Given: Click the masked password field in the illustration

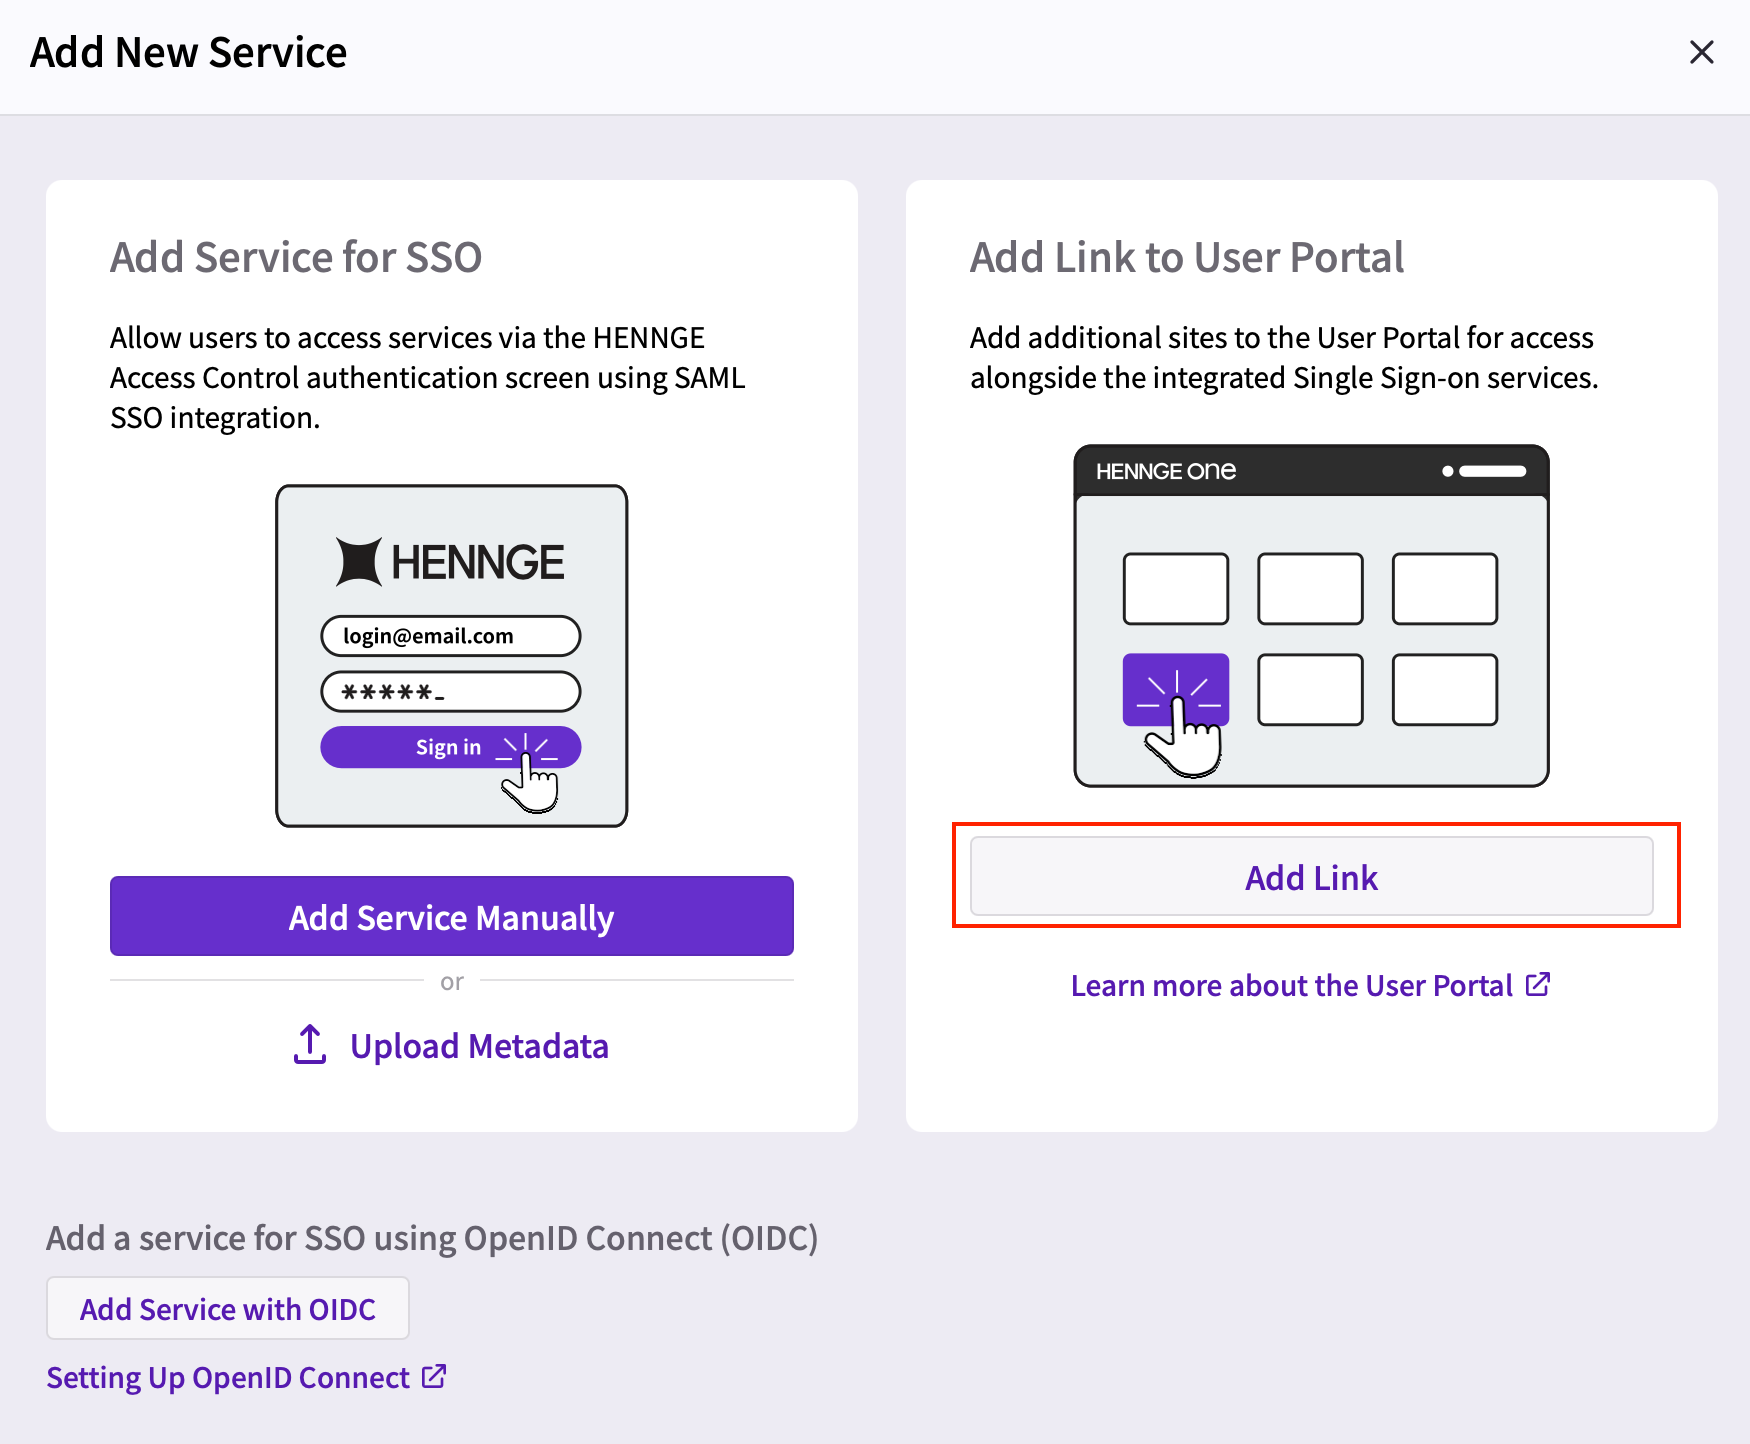Looking at the screenshot, I should click(451, 691).
